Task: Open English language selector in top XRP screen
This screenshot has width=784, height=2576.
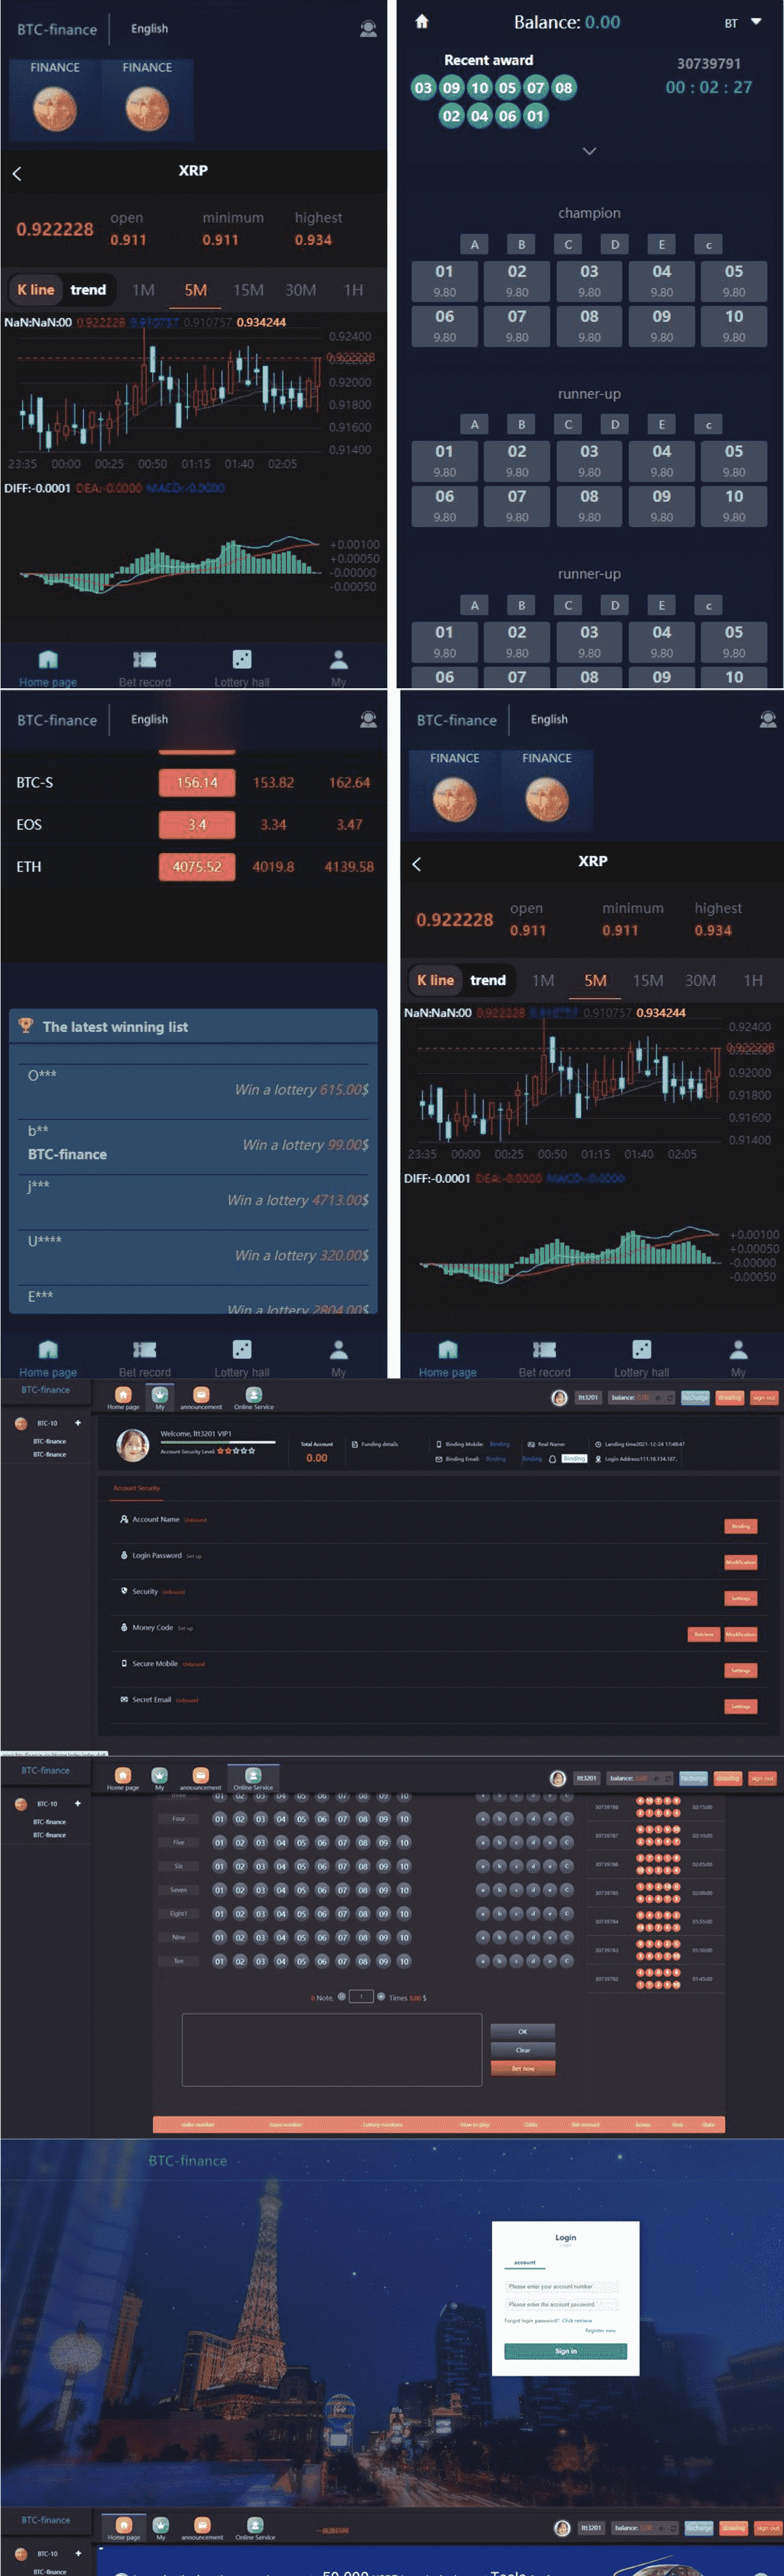Action: pos(149,29)
